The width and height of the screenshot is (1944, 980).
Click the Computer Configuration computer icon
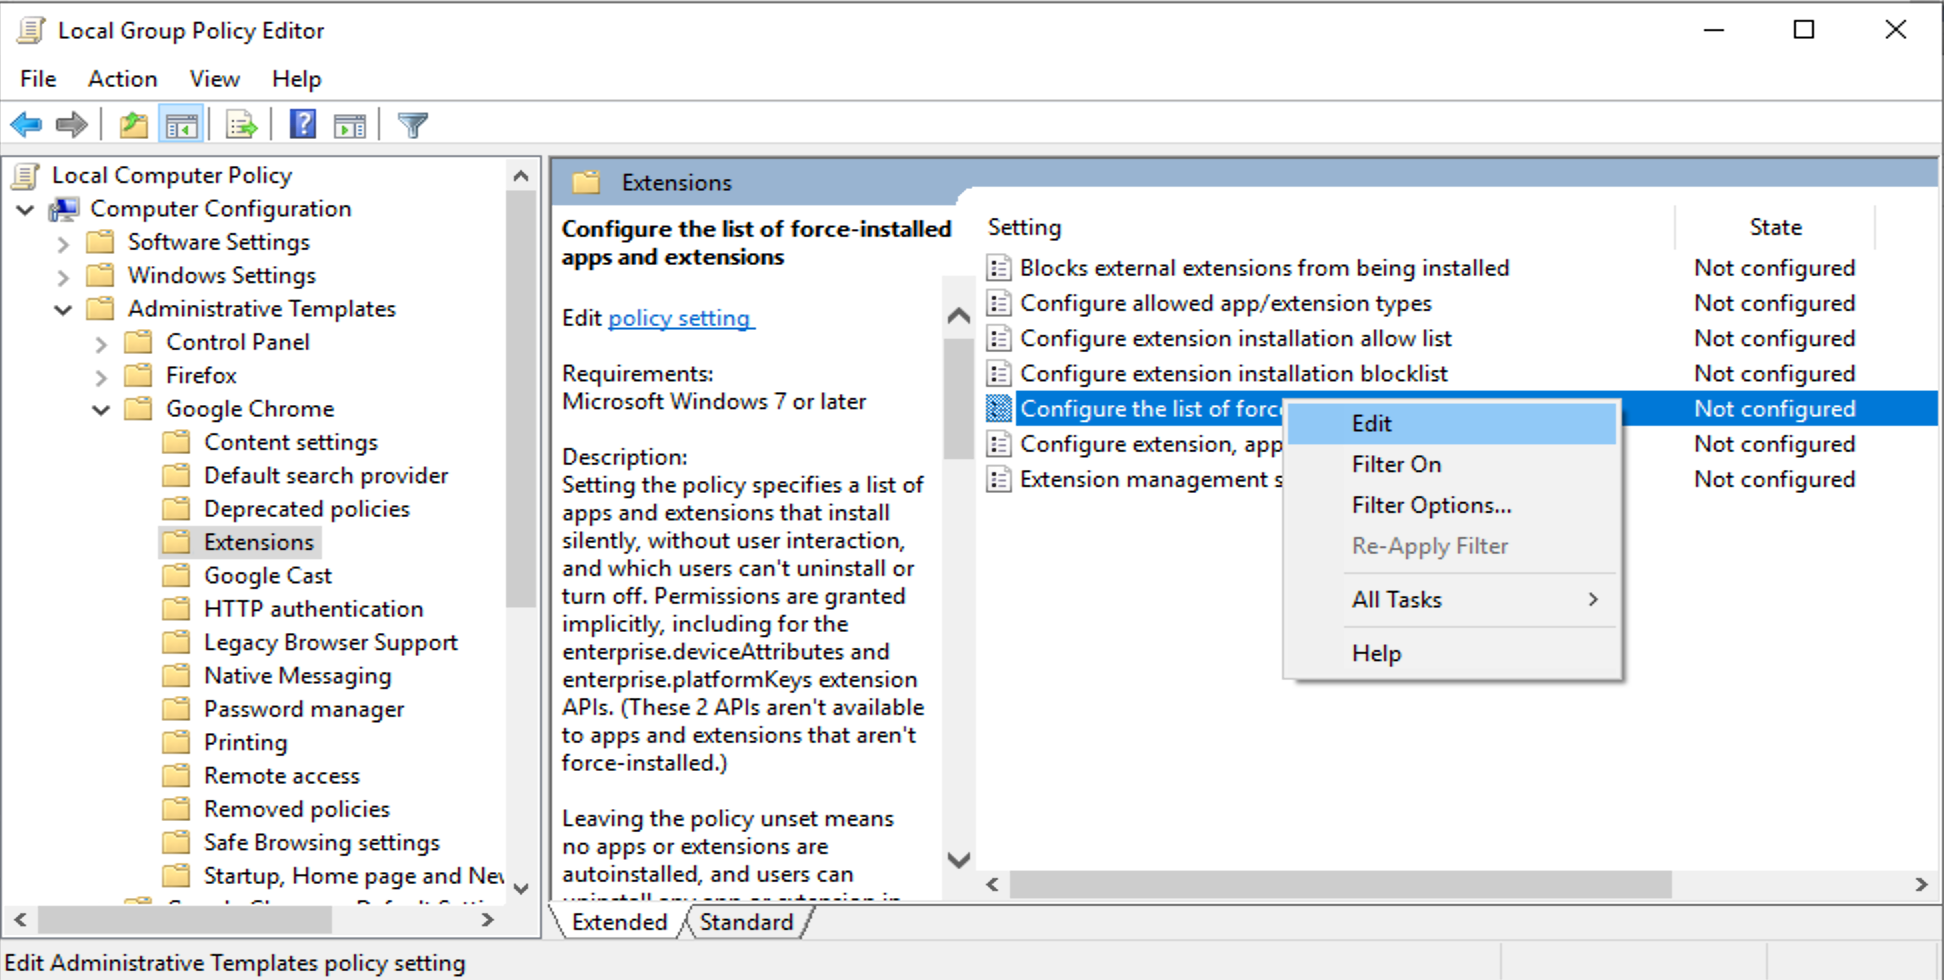[64, 209]
